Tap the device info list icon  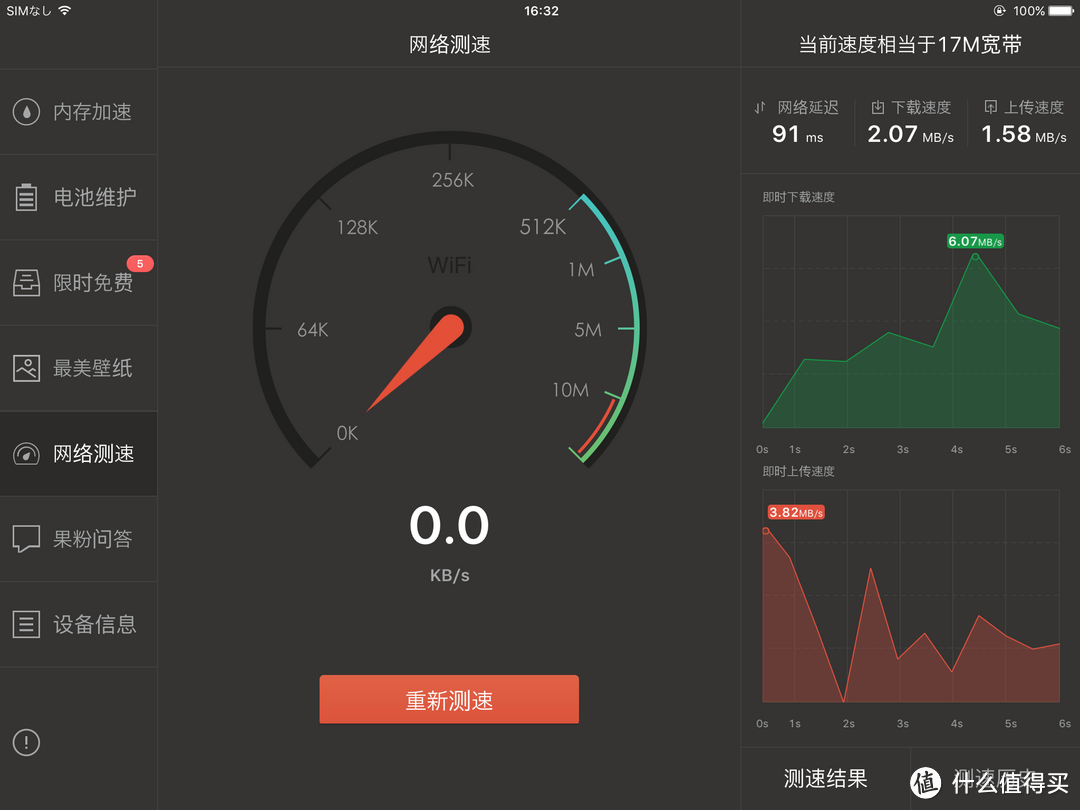(26, 624)
